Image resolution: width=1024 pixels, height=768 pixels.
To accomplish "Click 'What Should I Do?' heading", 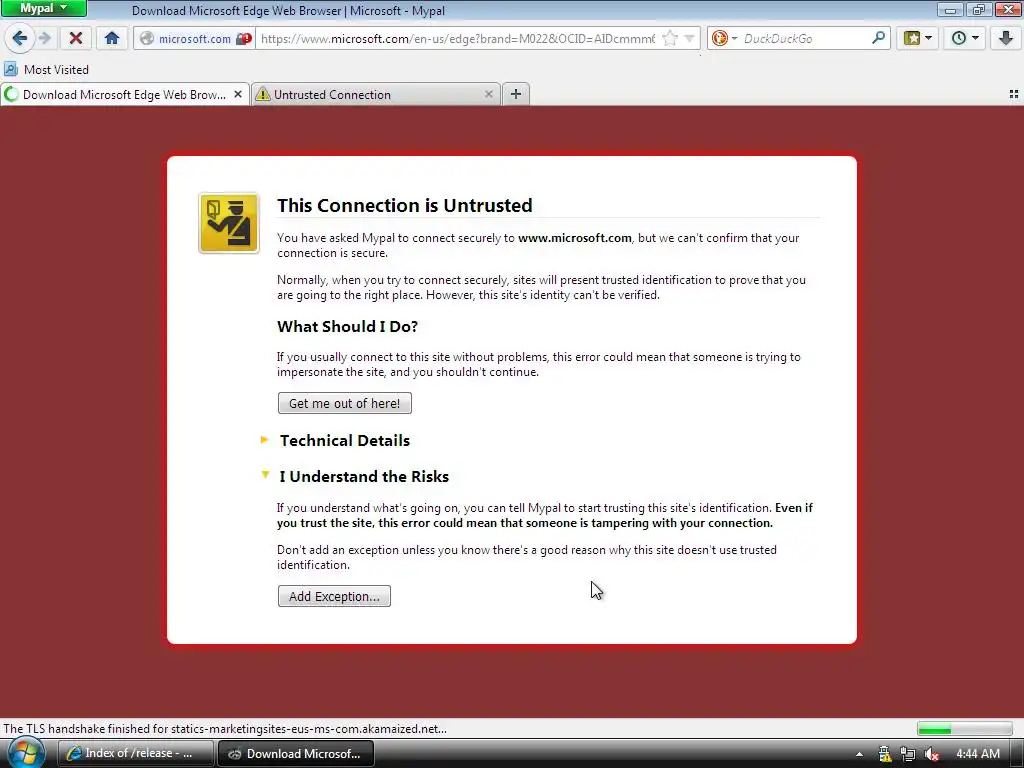I will point(347,327).
